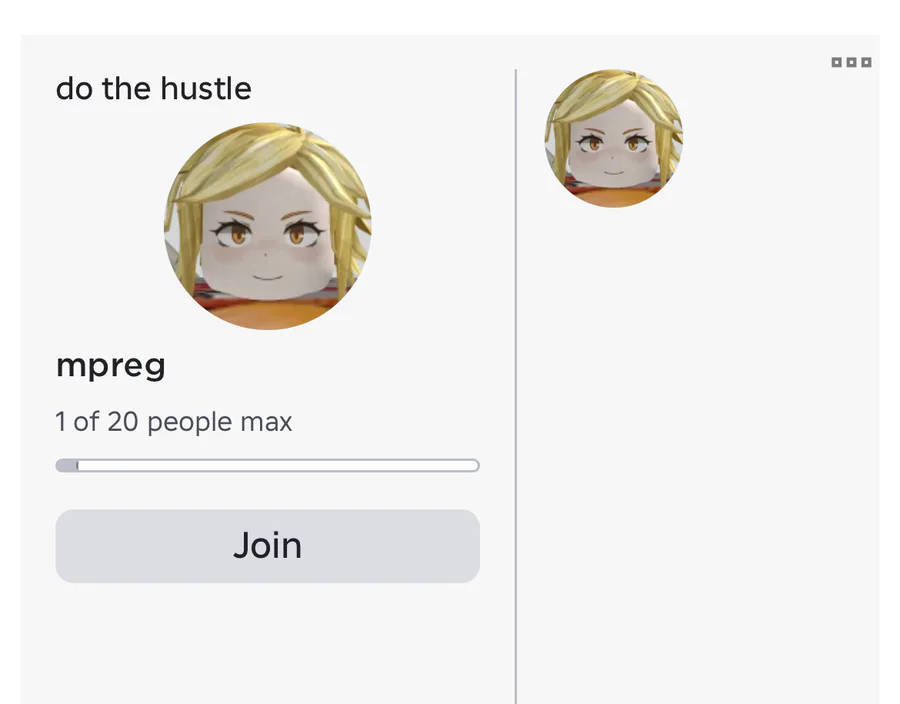Click the filled portion of capacity bar
This screenshot has width=900, height=704.
point(67,465)
